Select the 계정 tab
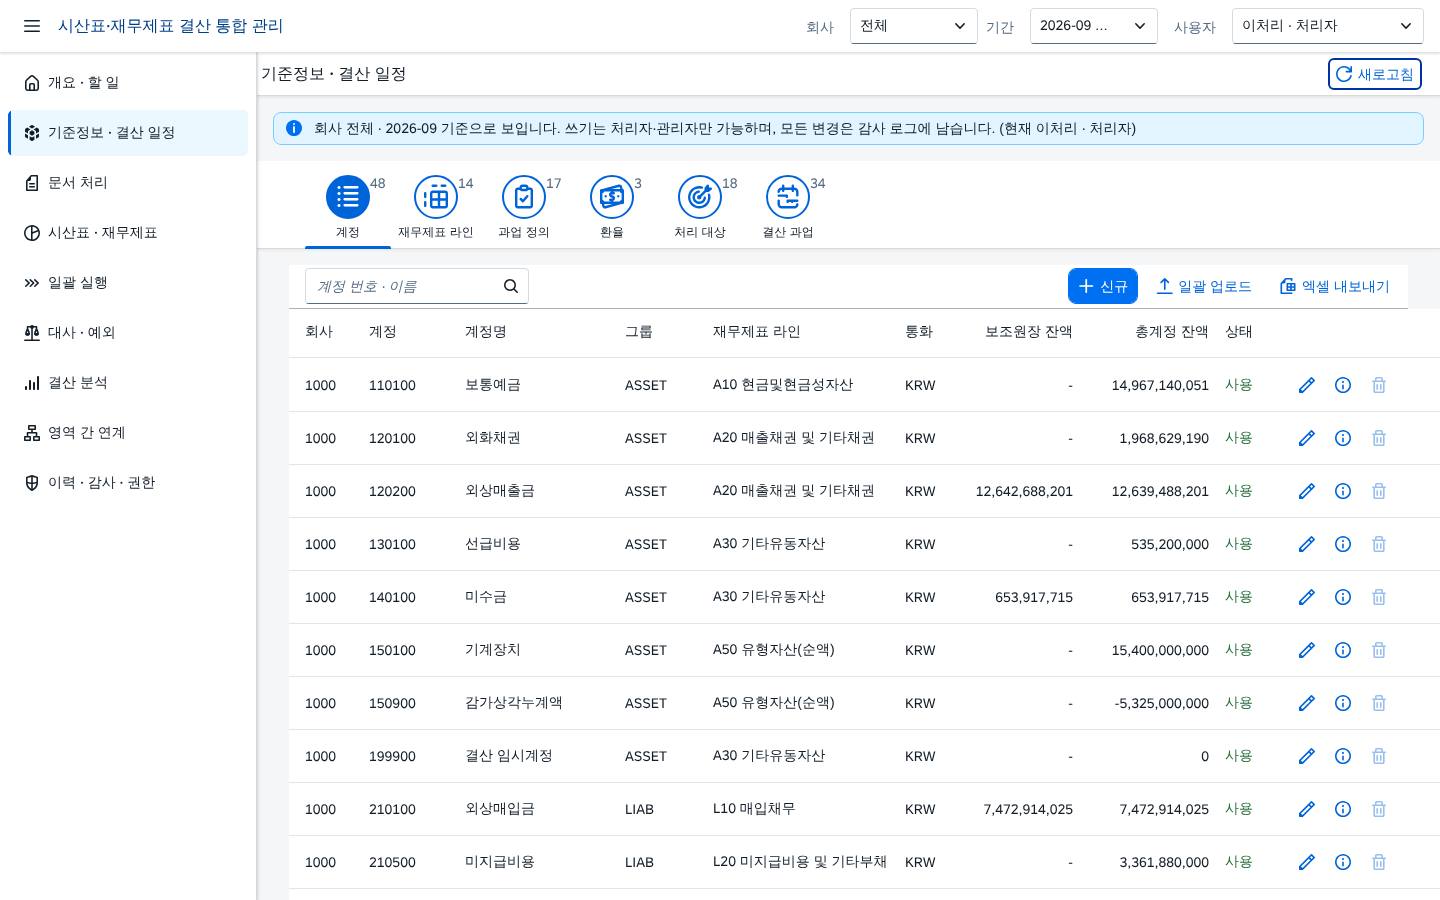 348,208
